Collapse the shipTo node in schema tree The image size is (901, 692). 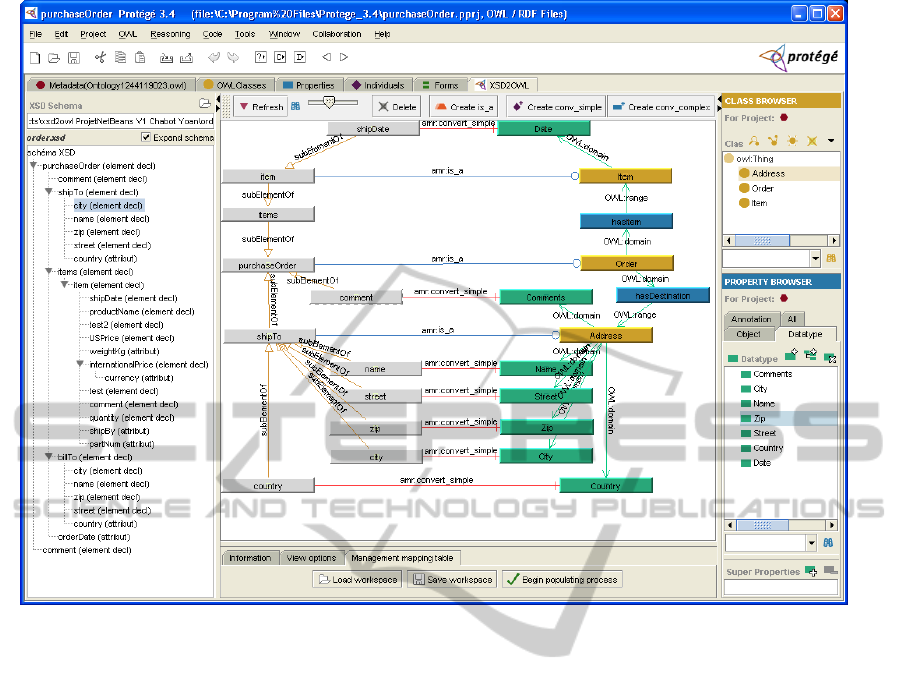pyautogui.click(x=48, y=191)
